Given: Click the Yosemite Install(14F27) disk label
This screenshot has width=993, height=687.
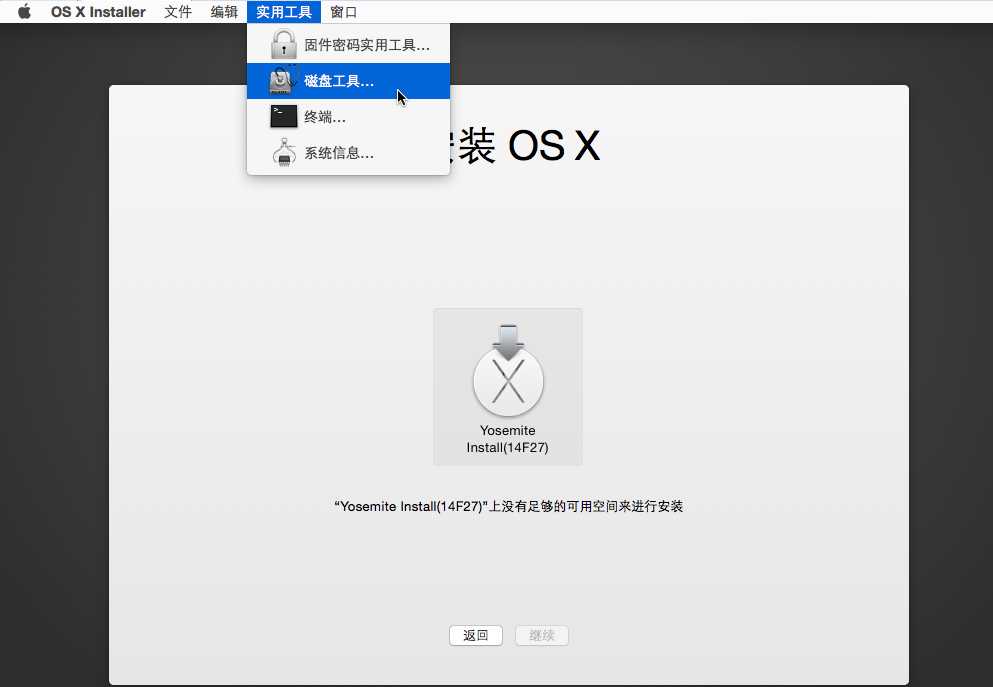Looking at the screenshot, I should pos(507,439).
